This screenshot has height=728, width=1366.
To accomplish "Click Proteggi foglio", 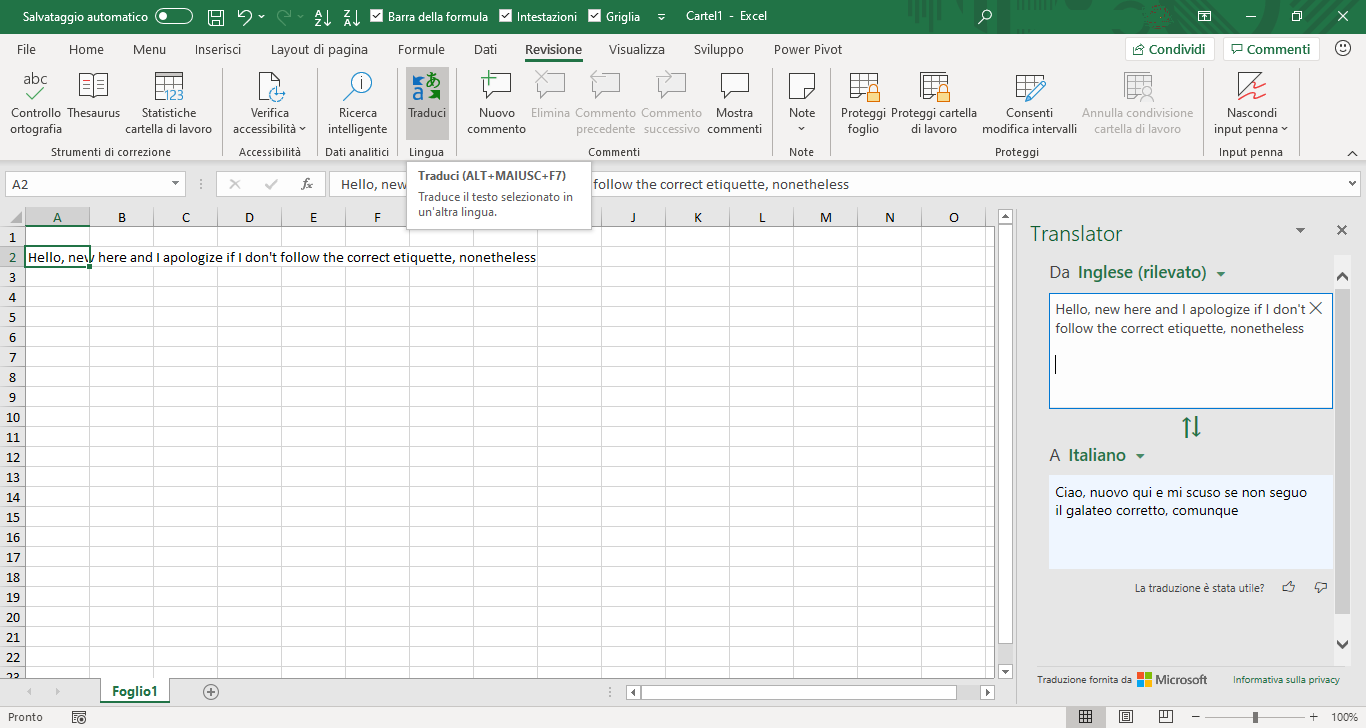I will point(863,103).
